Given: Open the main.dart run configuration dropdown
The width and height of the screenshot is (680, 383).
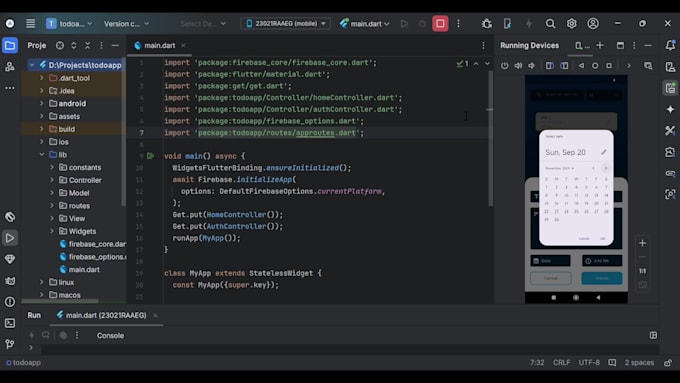Looking at the screenshot, I should (x=364, y=23).
